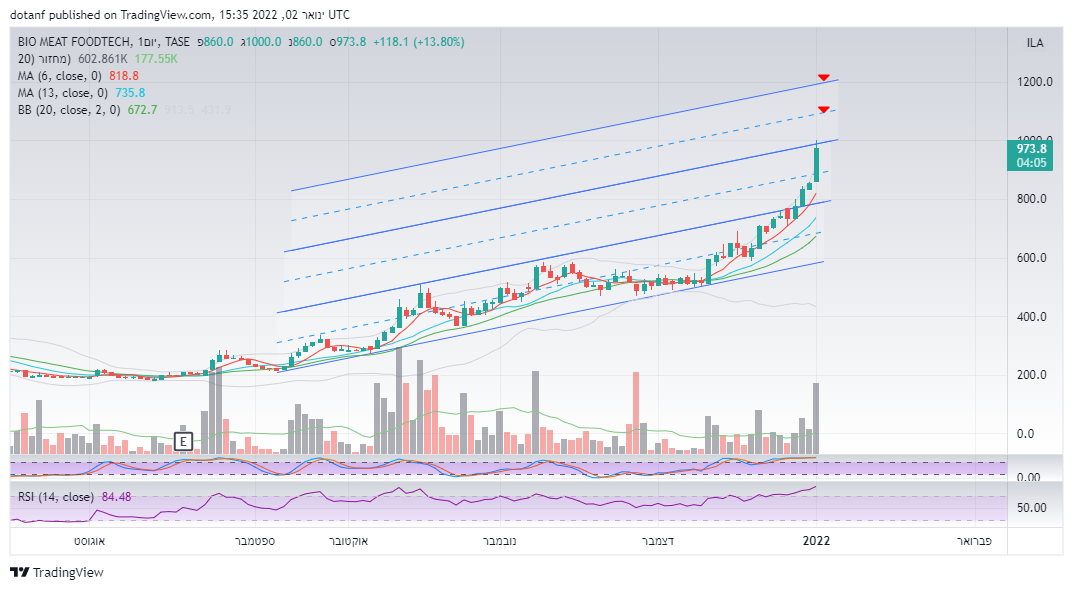The width and height of the screenshot is (1073, 590).
Task: Click the 800.0 price axis label
Action: click(x=1032, y=199)
